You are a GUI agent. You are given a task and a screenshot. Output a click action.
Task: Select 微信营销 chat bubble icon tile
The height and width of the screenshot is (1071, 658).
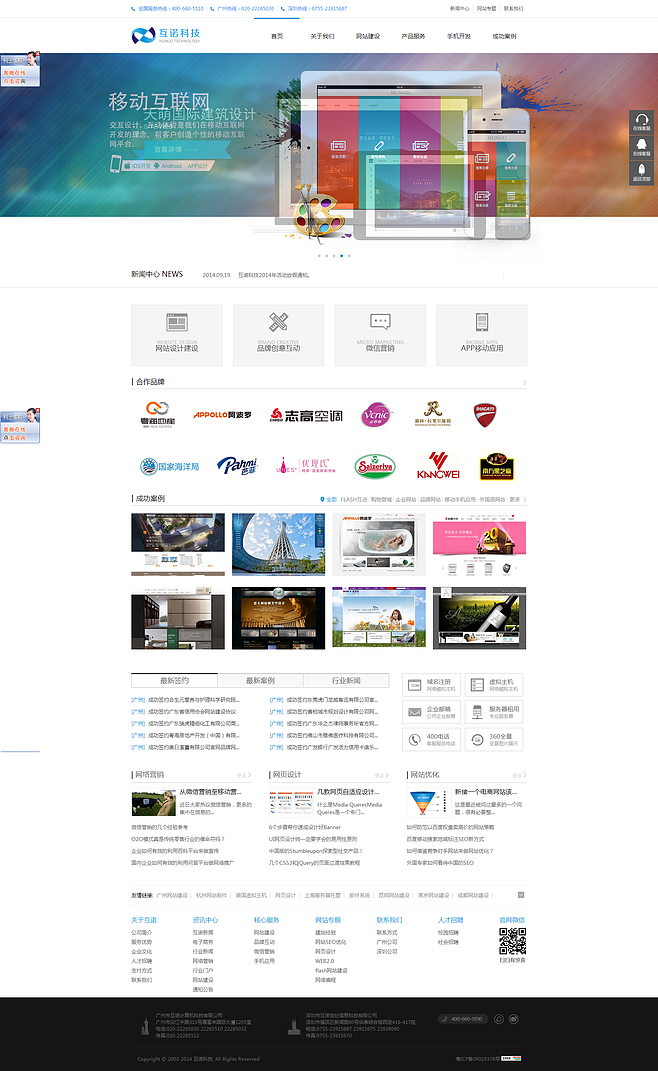[380, 335]
